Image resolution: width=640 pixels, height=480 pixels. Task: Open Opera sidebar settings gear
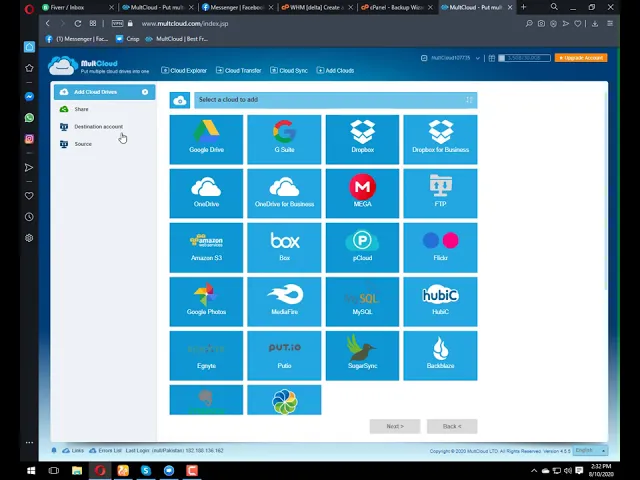pos(29,238)
